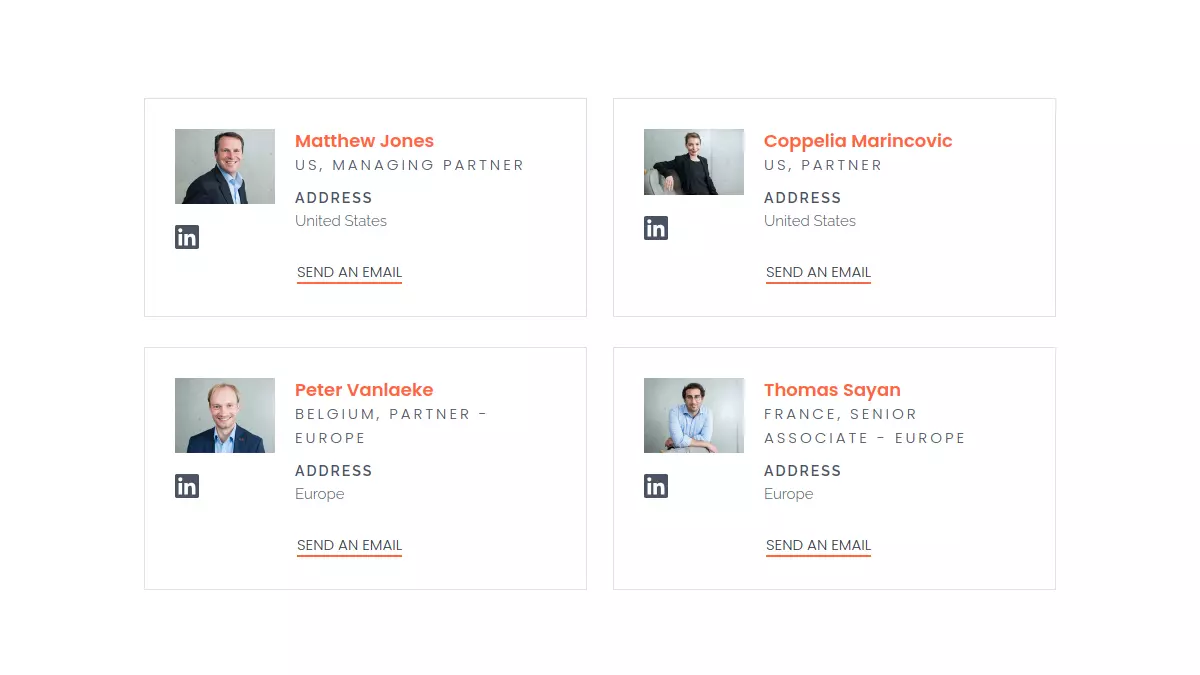Click 'United States' address under Coppelia Marincovic

point(810,221)
